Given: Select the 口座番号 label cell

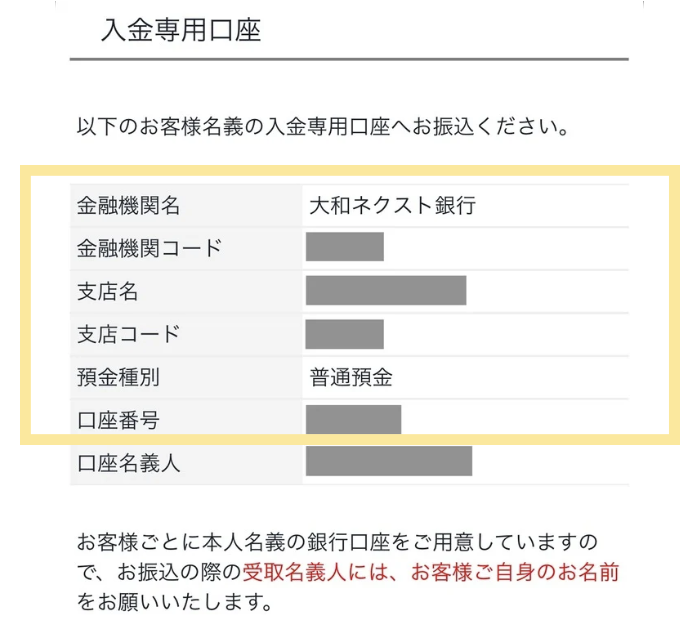Looking at the screenshot, I should pos(186,420).
